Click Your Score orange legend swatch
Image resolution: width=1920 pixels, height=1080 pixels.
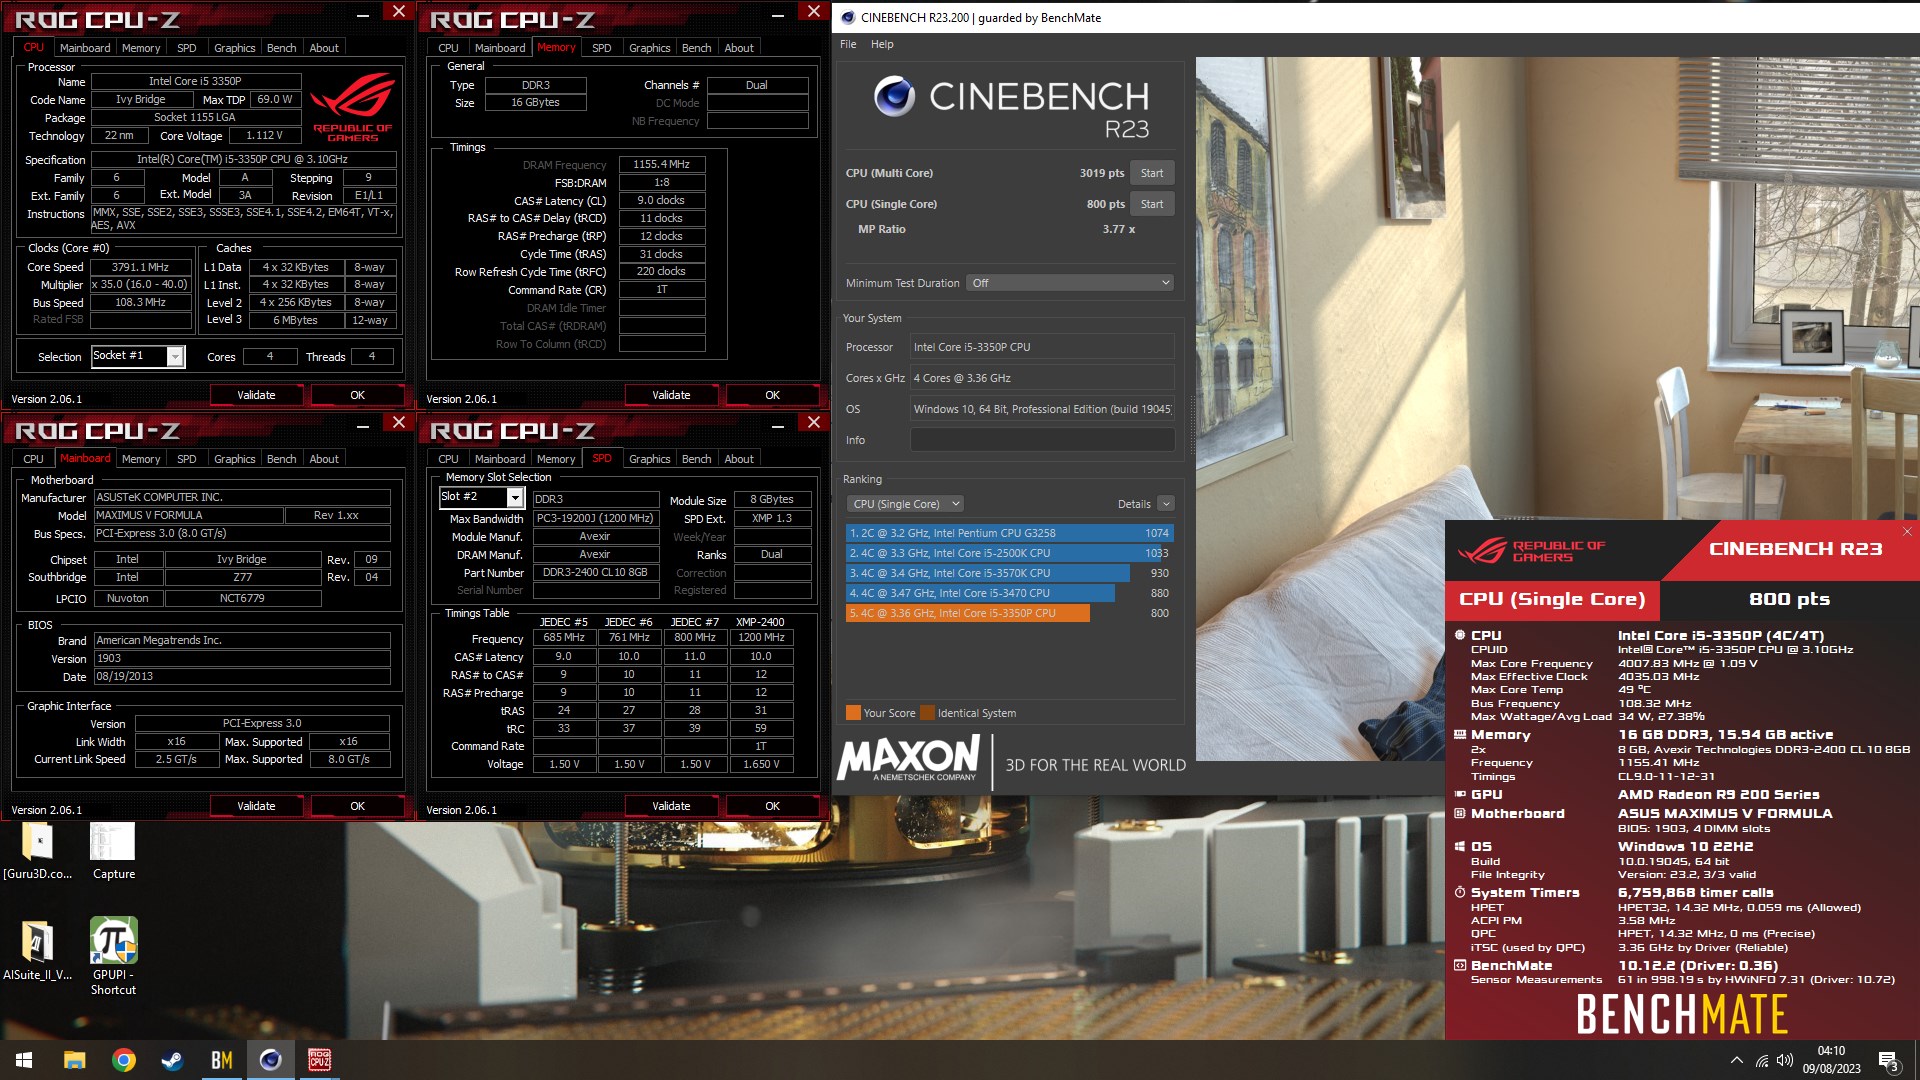click(x=853, y=713)
